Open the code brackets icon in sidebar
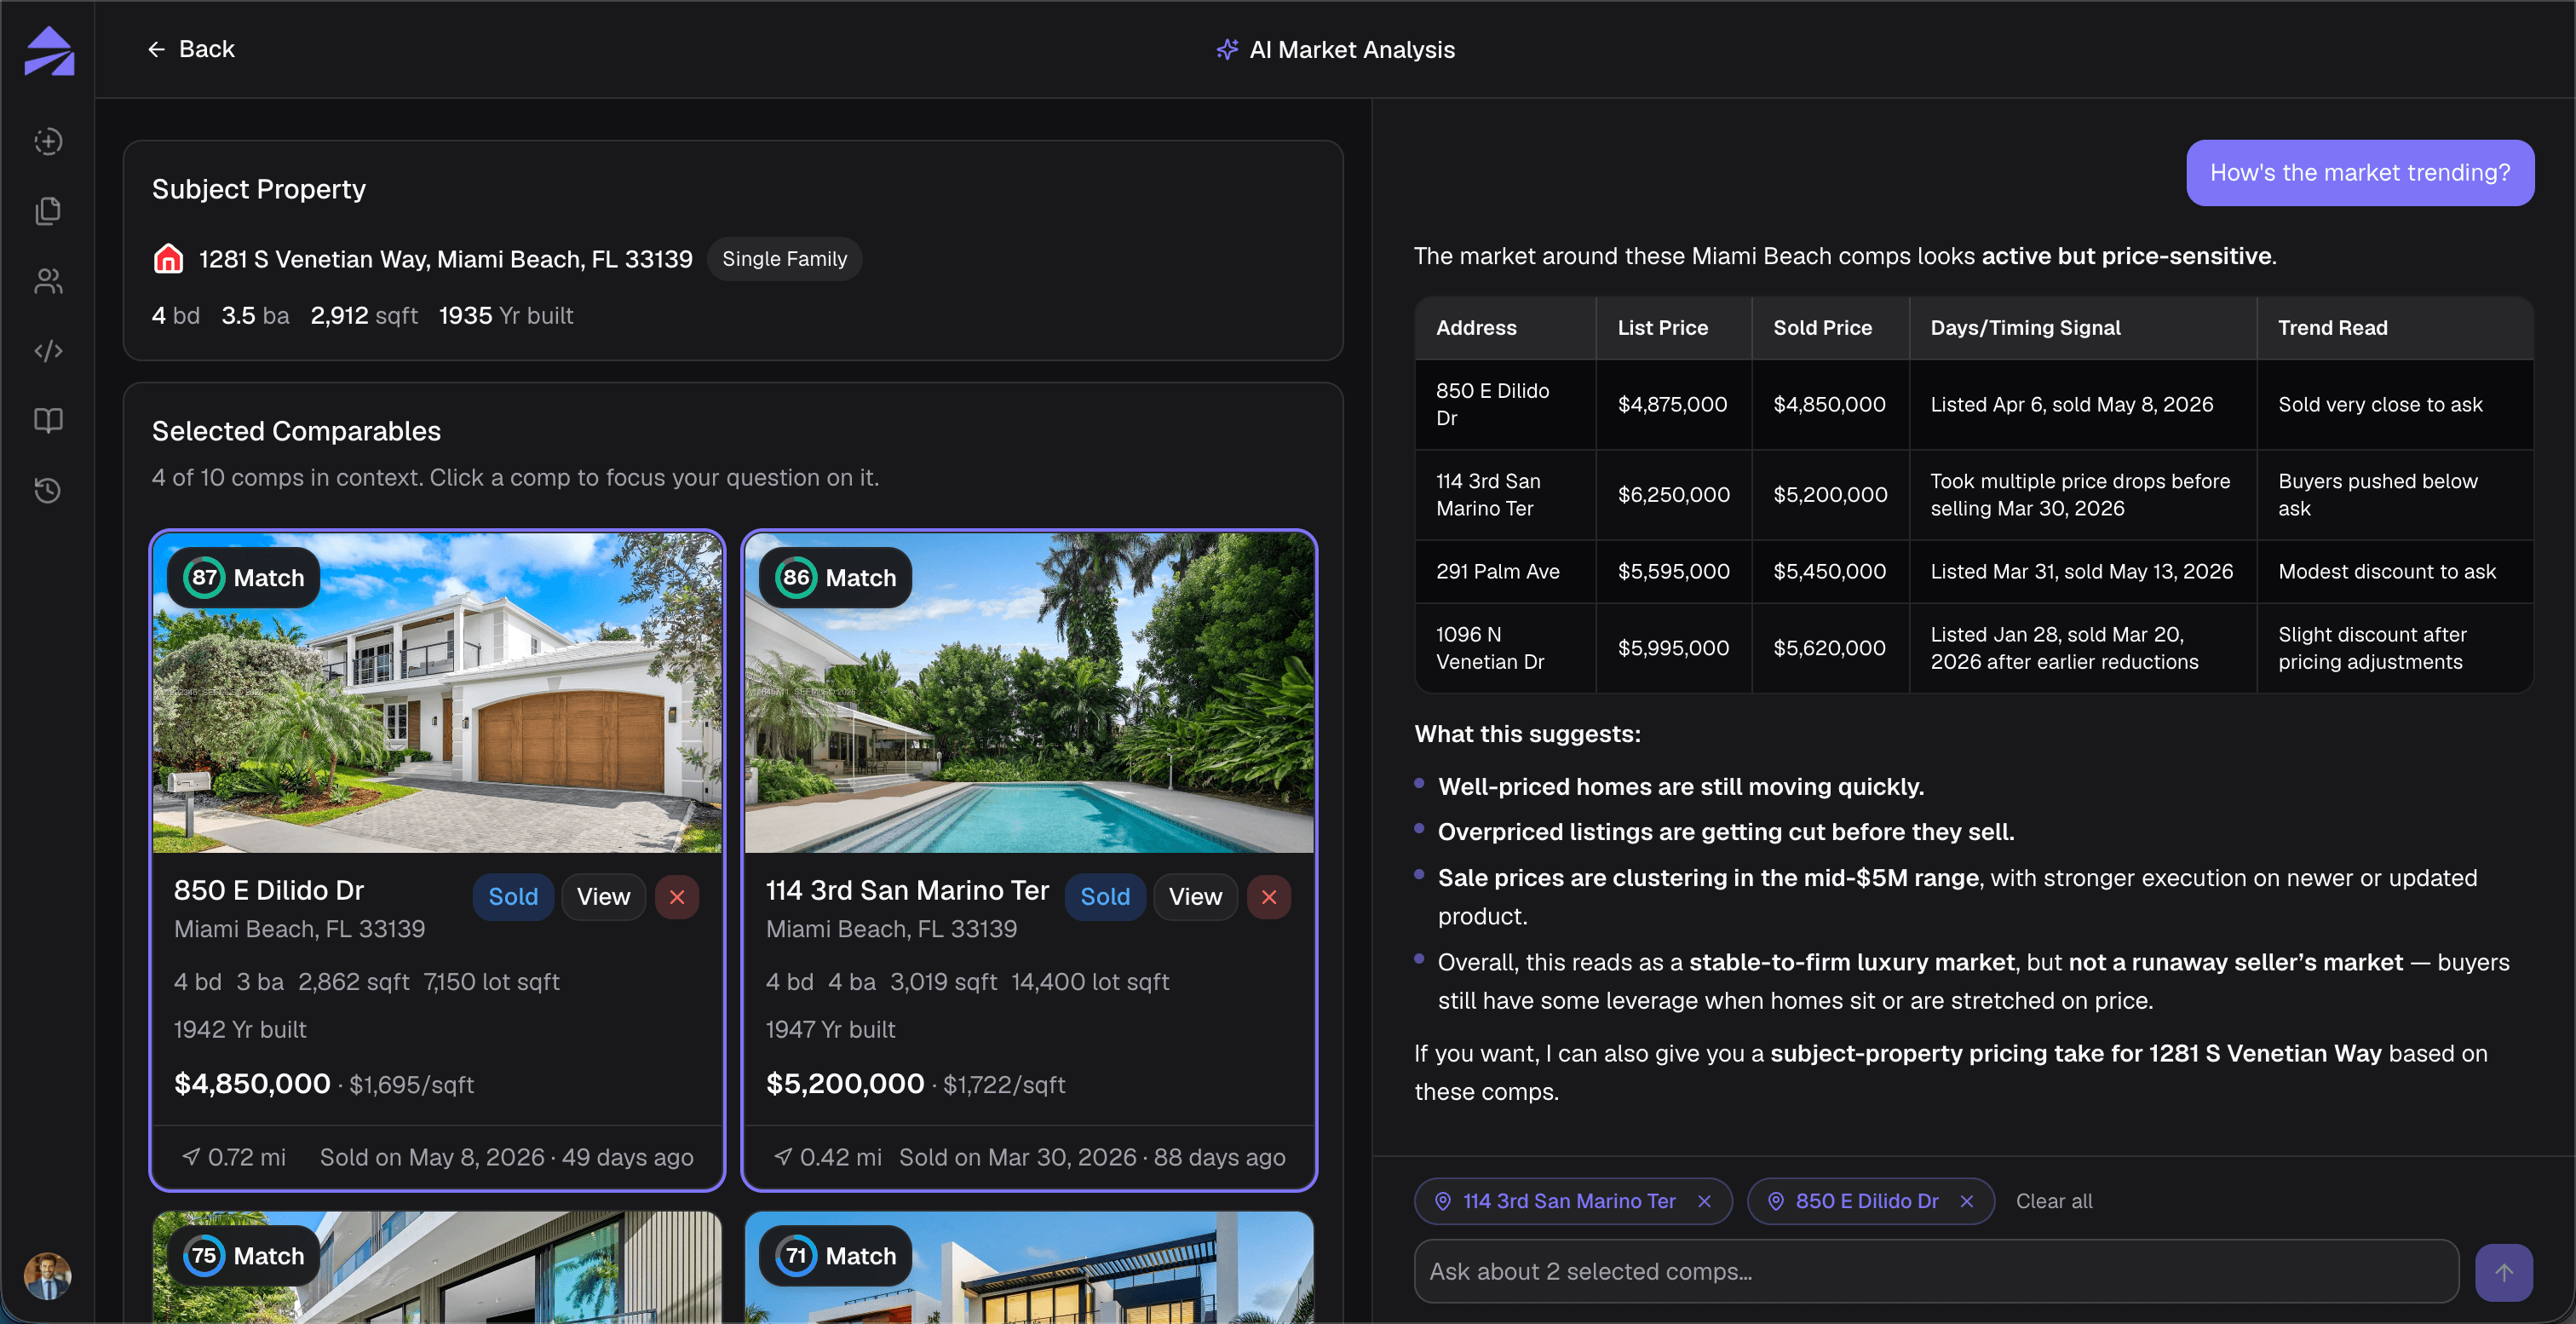 48,351
